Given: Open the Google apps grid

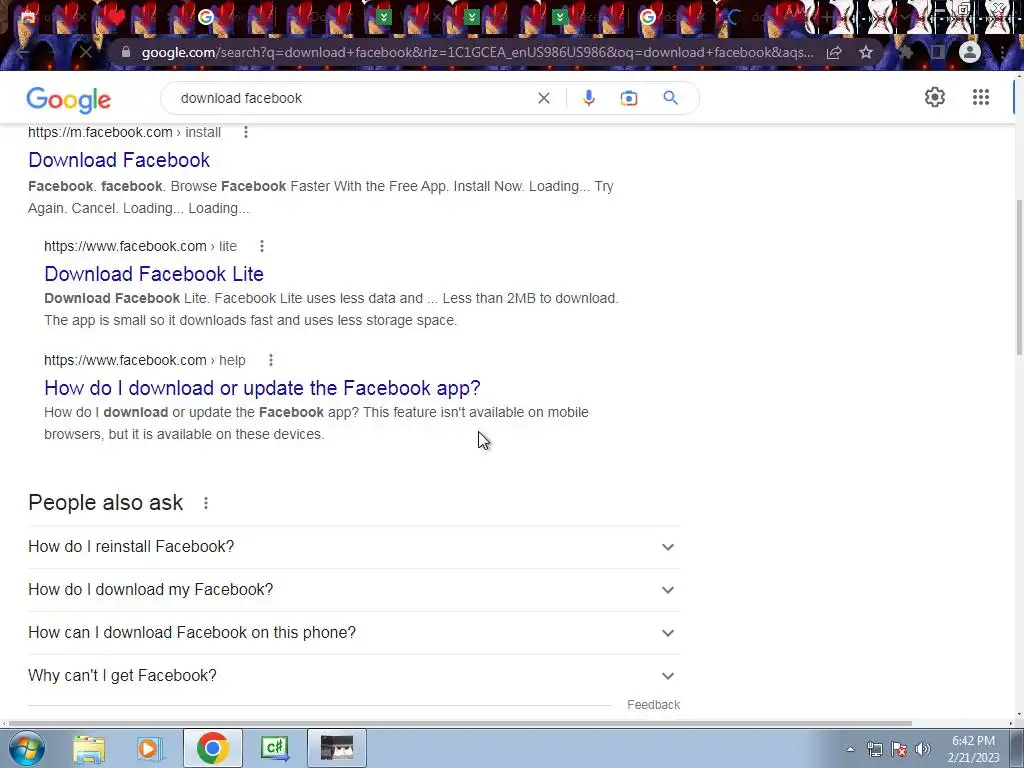Looking at the screenshot, I should coord(980,97).
